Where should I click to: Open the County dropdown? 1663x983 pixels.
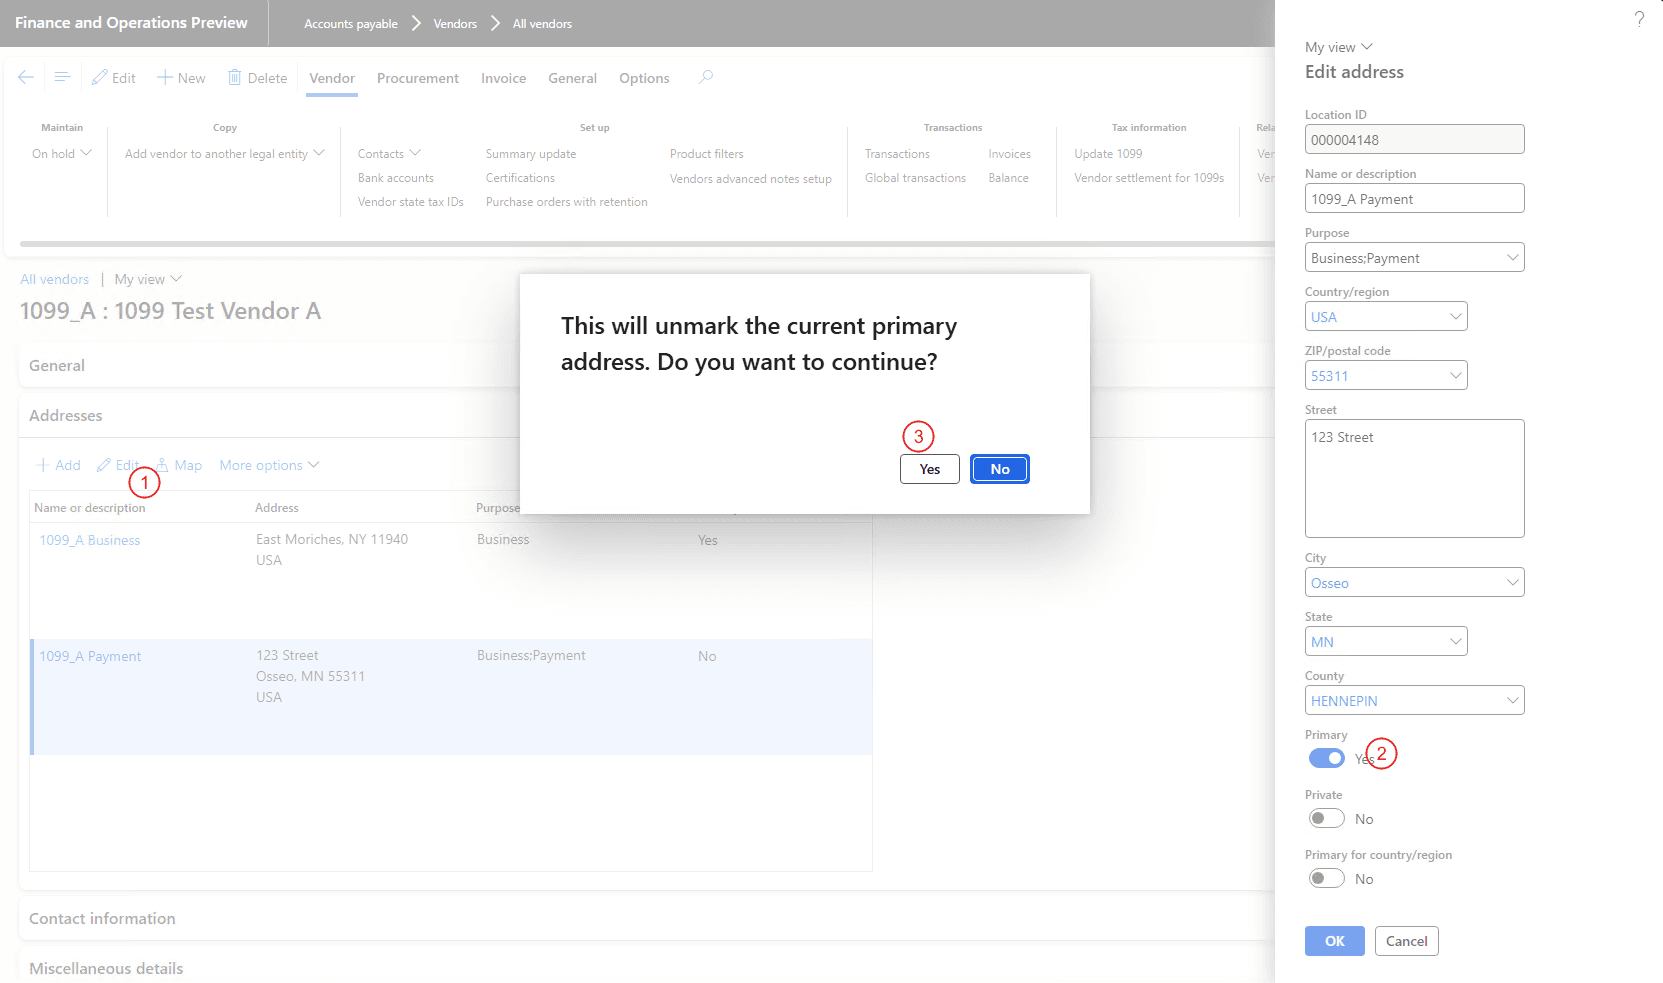1513,701
